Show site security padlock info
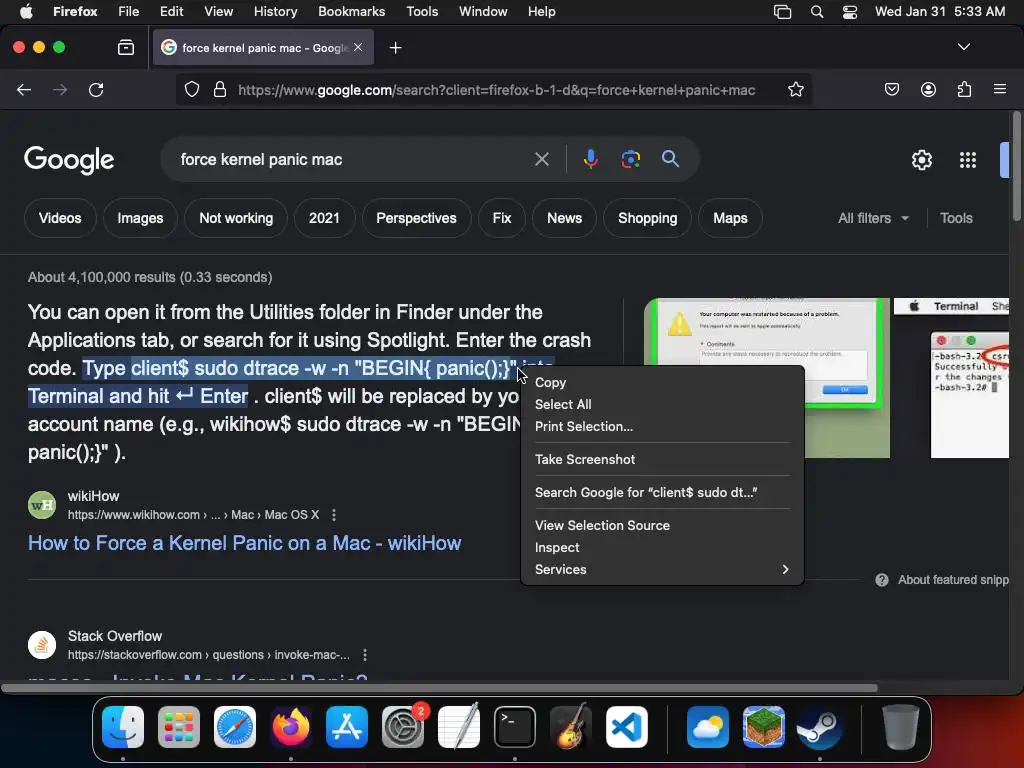Screen dimensions: 1024x768 220,89
